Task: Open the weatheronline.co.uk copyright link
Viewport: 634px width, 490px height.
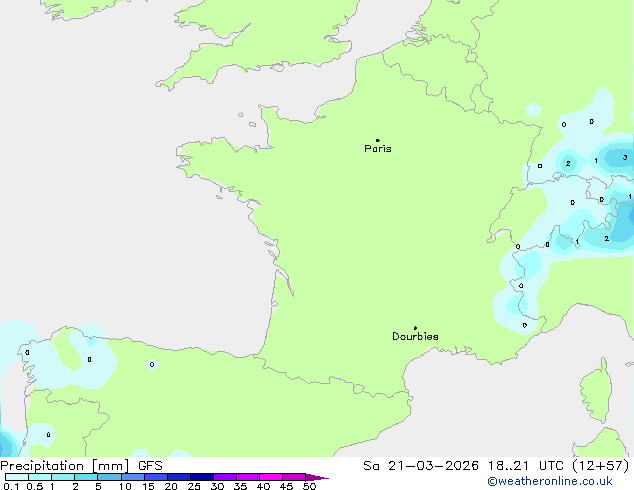Action: pos(550,481)
